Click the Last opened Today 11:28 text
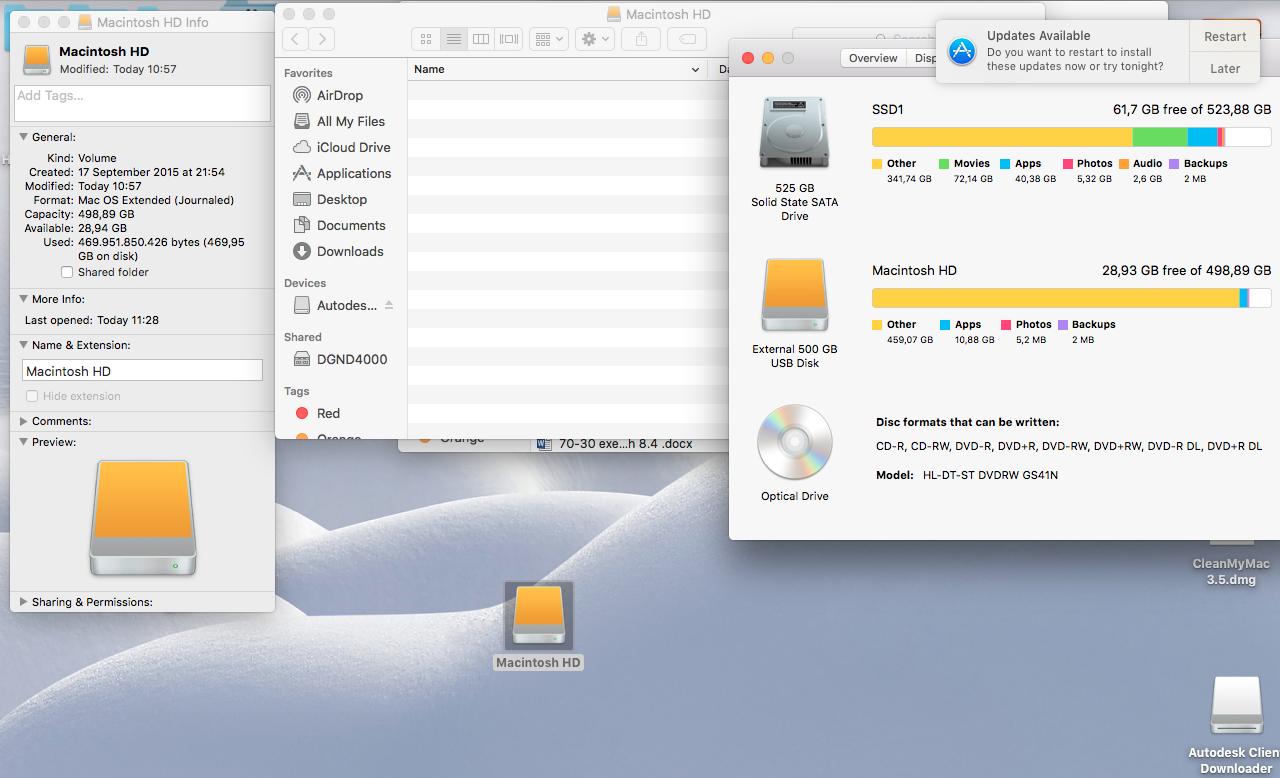 coord(92,320)
